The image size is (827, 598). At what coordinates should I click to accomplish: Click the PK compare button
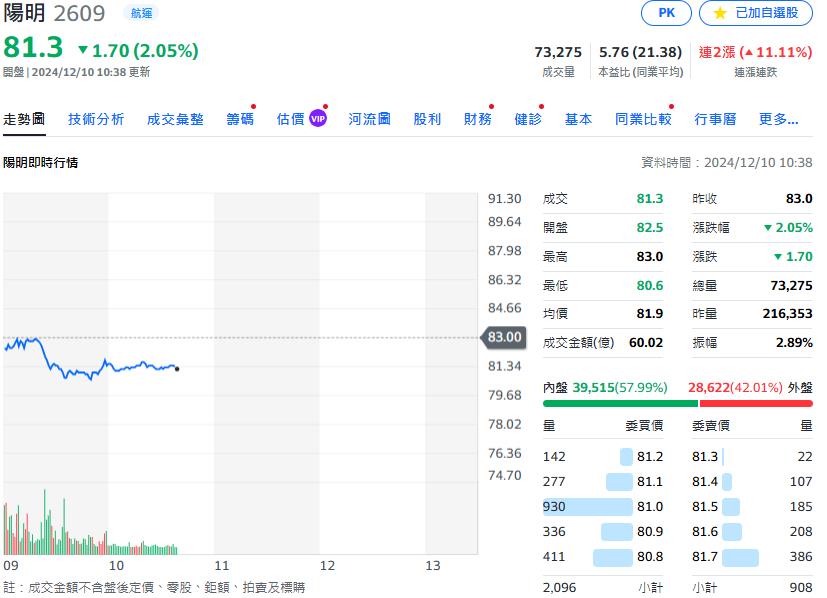click(x=666, y=13)
